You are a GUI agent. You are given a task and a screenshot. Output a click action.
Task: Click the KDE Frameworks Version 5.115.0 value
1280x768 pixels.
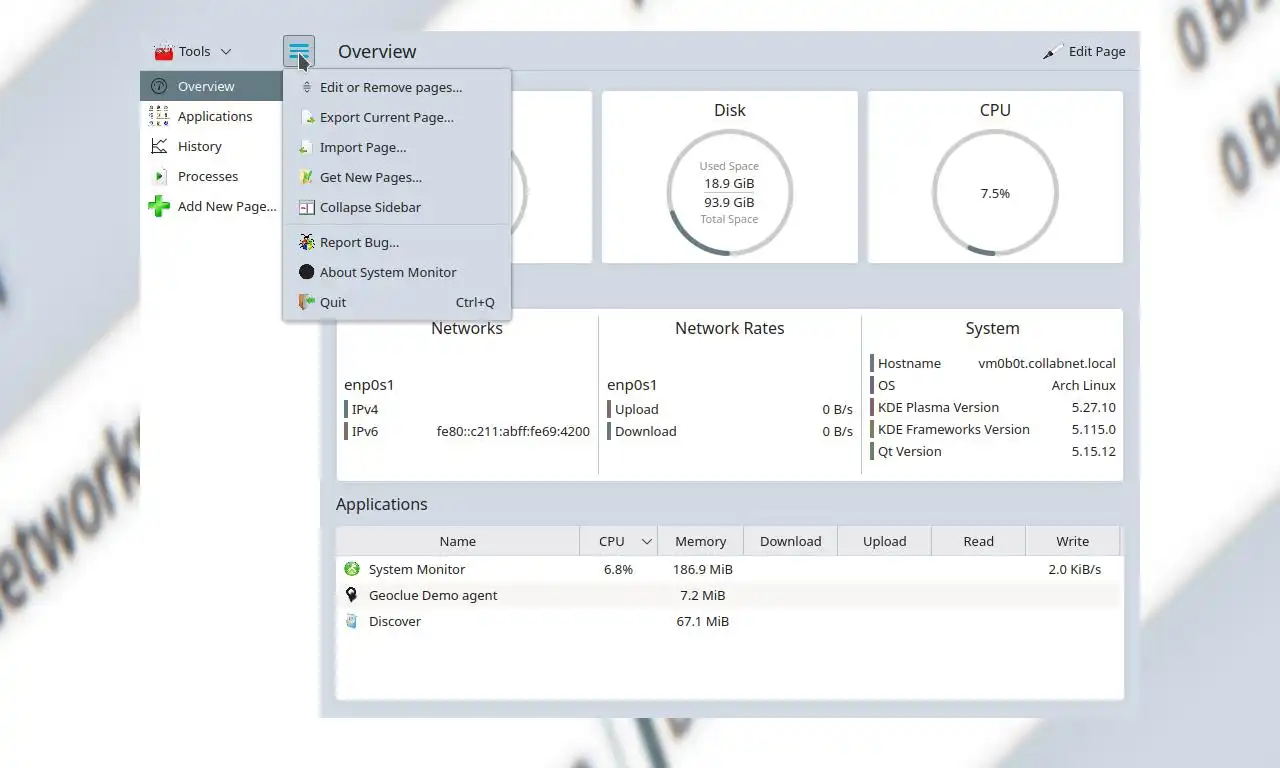[1094, 429]
